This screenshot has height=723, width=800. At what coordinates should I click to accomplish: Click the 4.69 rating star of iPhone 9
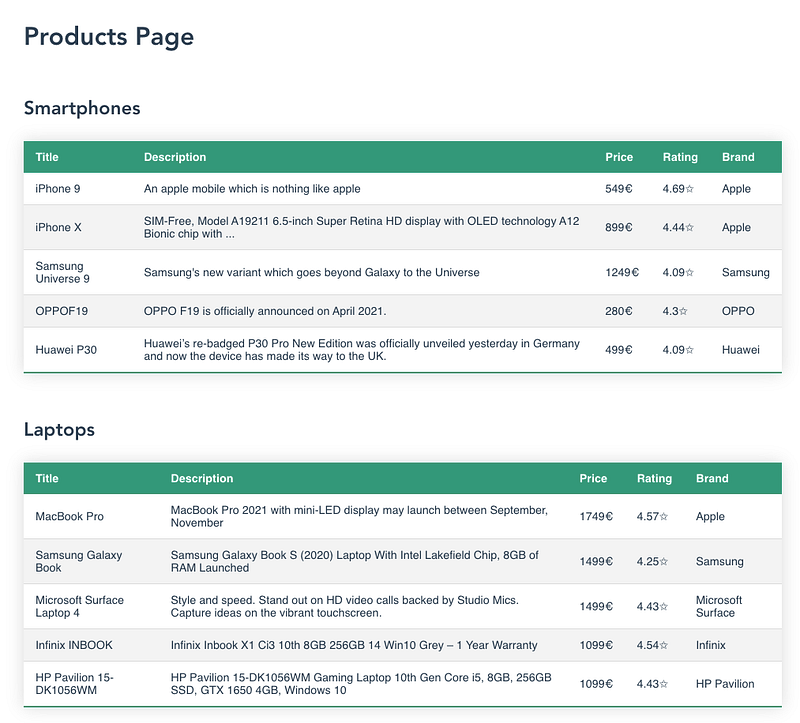point(690,189)
